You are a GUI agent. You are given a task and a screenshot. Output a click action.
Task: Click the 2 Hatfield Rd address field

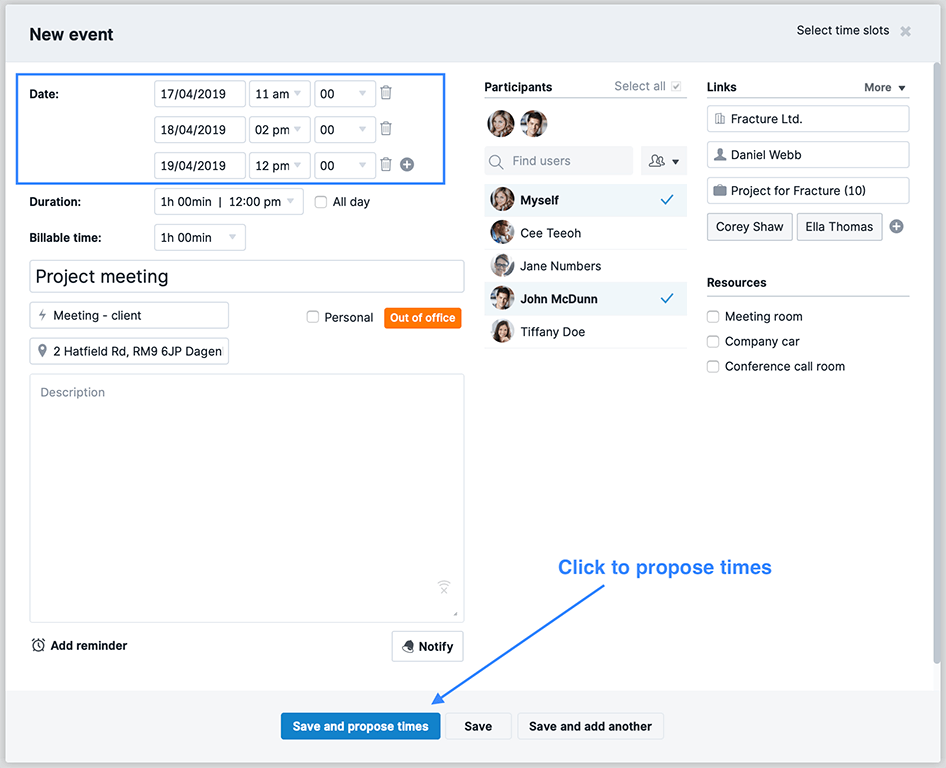tap(129, 351)
